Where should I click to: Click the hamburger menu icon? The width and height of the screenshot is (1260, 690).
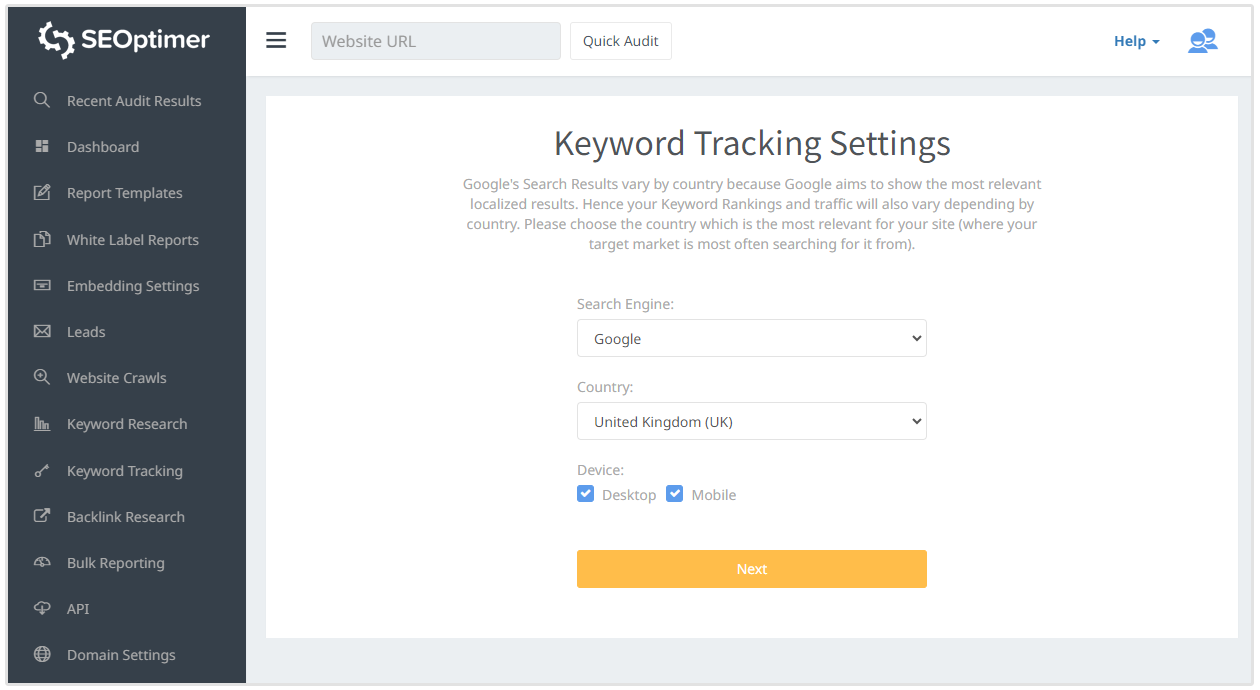(276, 40)
